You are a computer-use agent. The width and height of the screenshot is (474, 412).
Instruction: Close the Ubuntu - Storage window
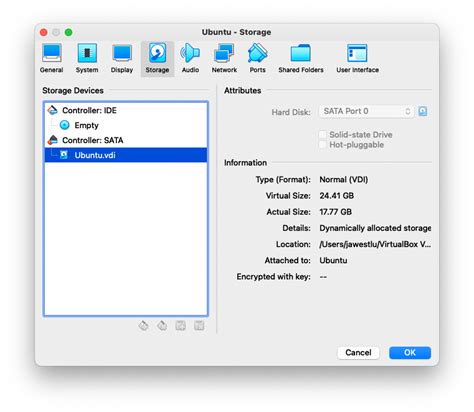click(x=43, y=32)
